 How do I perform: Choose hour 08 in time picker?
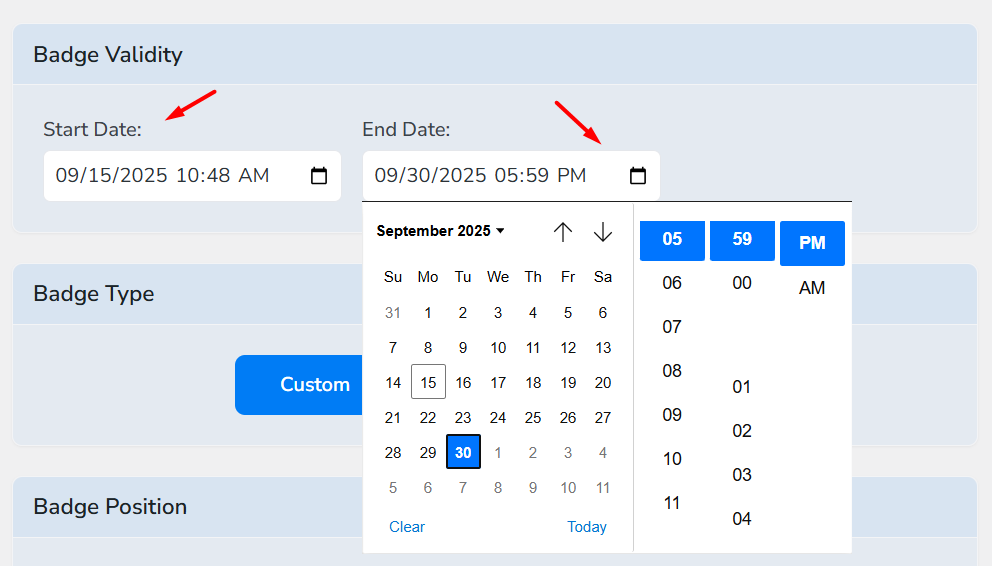672,371
